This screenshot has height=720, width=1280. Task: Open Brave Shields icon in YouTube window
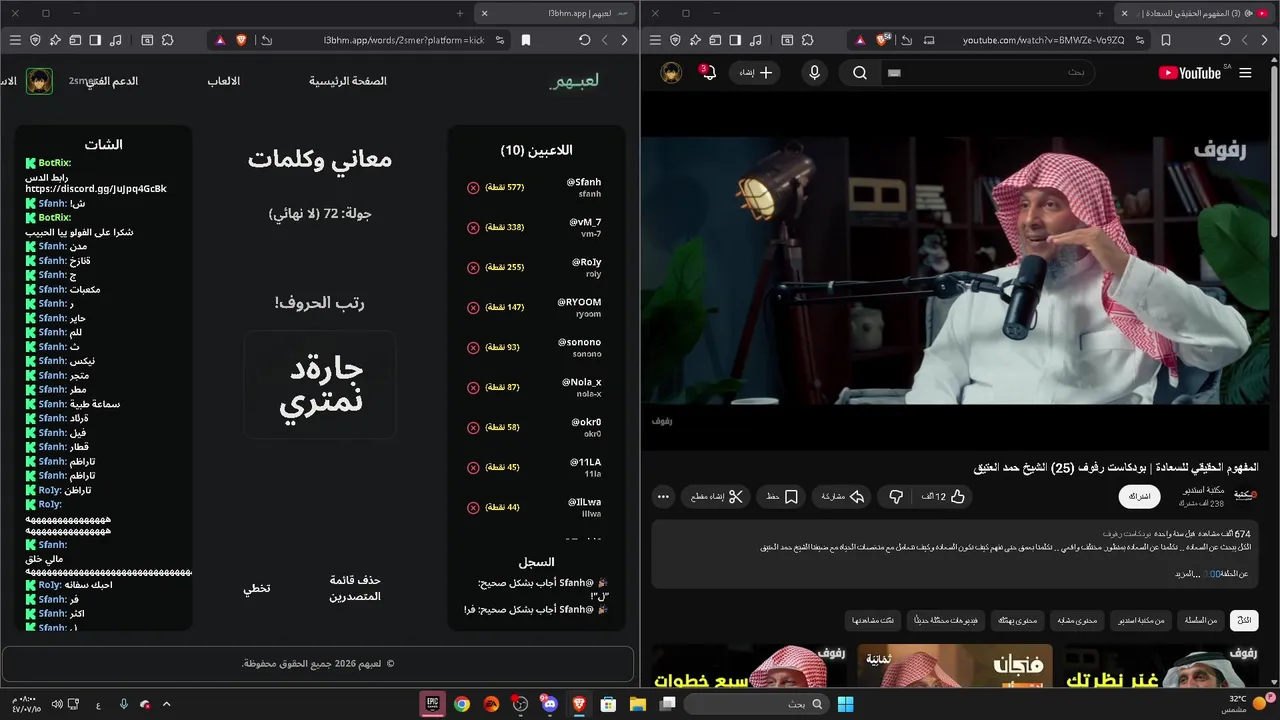[883, 40]
